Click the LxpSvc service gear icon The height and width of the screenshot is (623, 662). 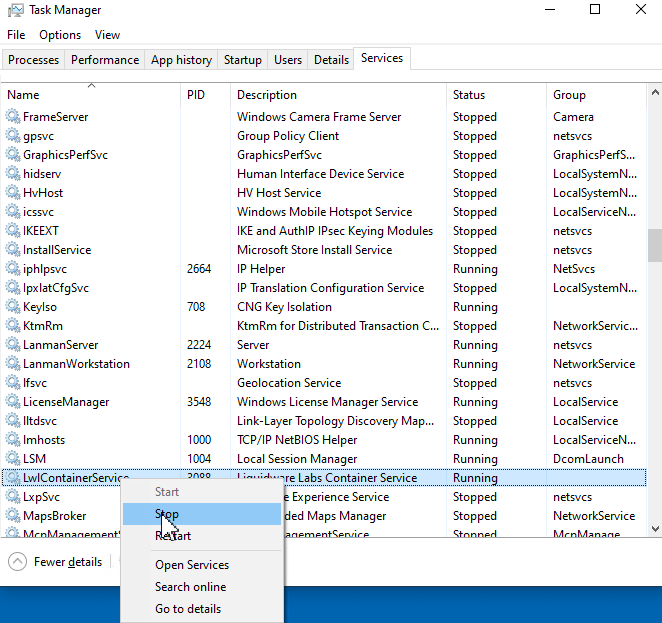pyautogui.click(x=13, y=496)
